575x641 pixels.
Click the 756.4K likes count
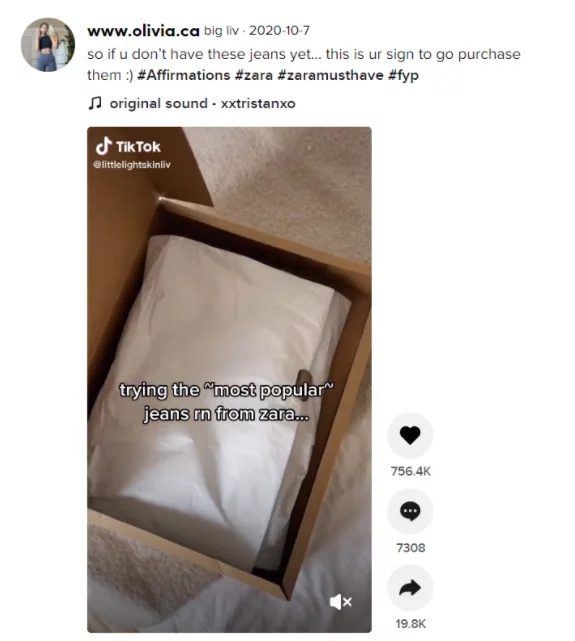pos(410,471)
